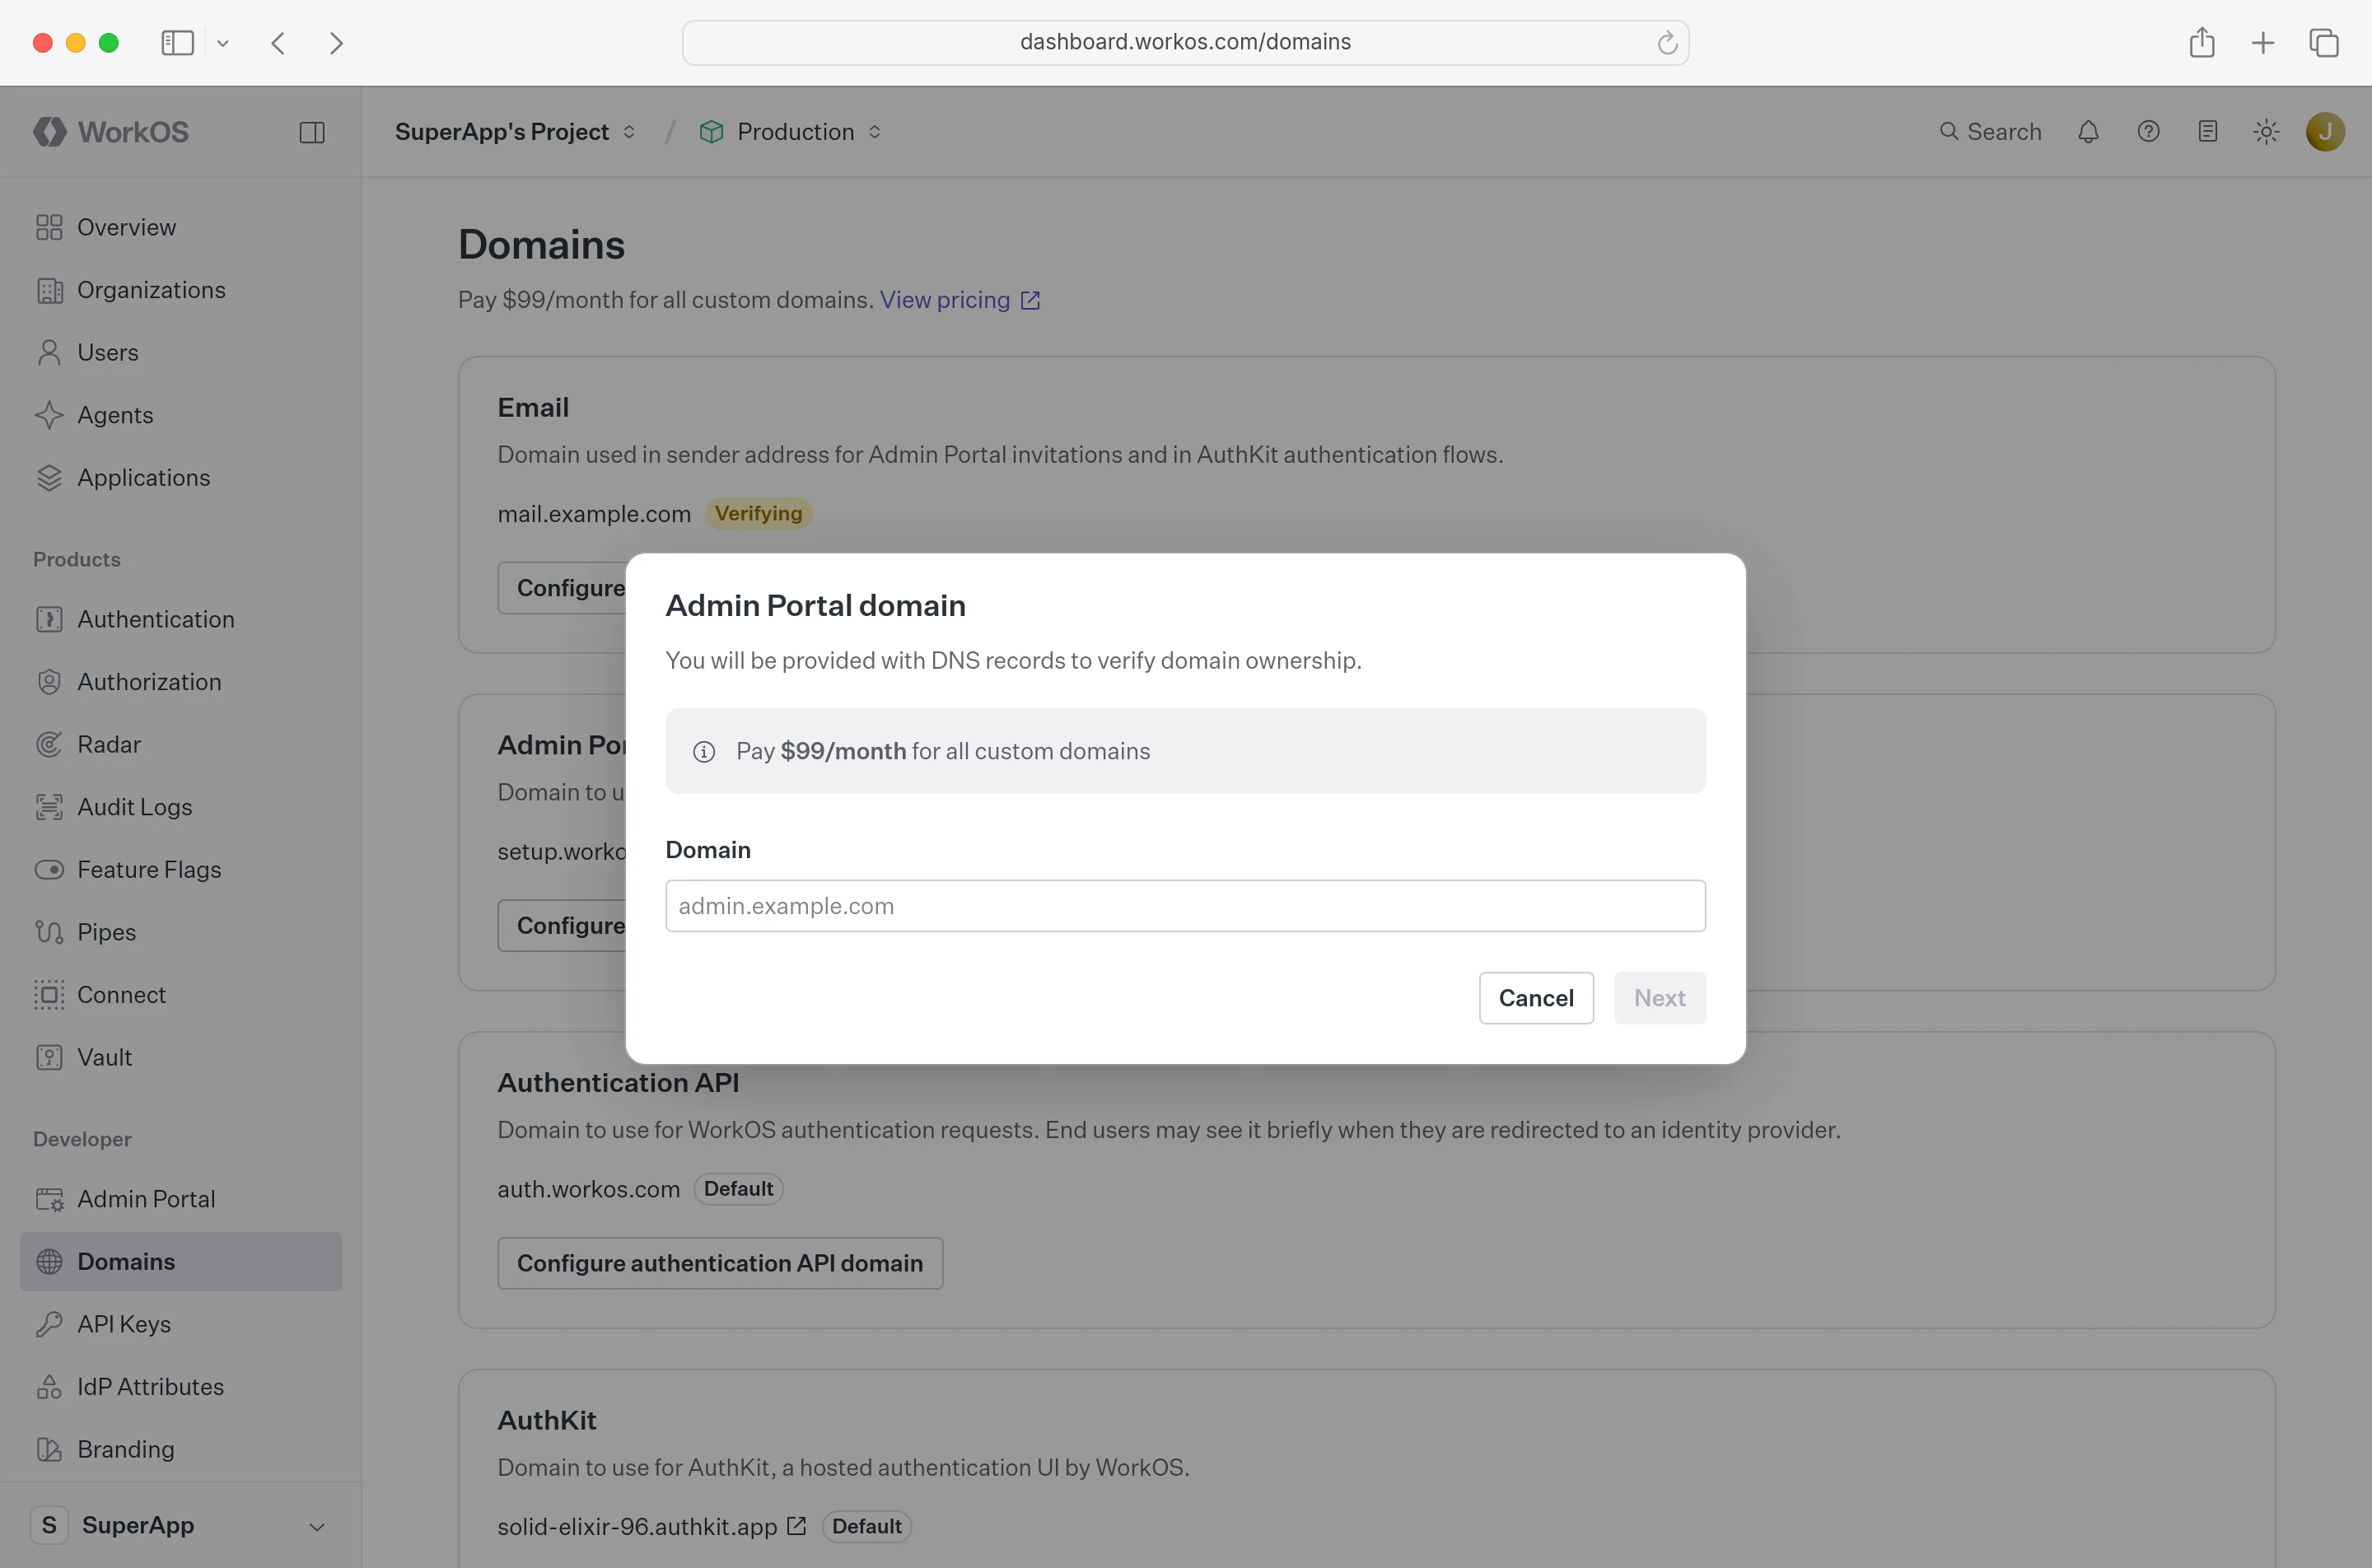
Task: Click Configure button in Admin Portal section
Action: click(562, 926)
